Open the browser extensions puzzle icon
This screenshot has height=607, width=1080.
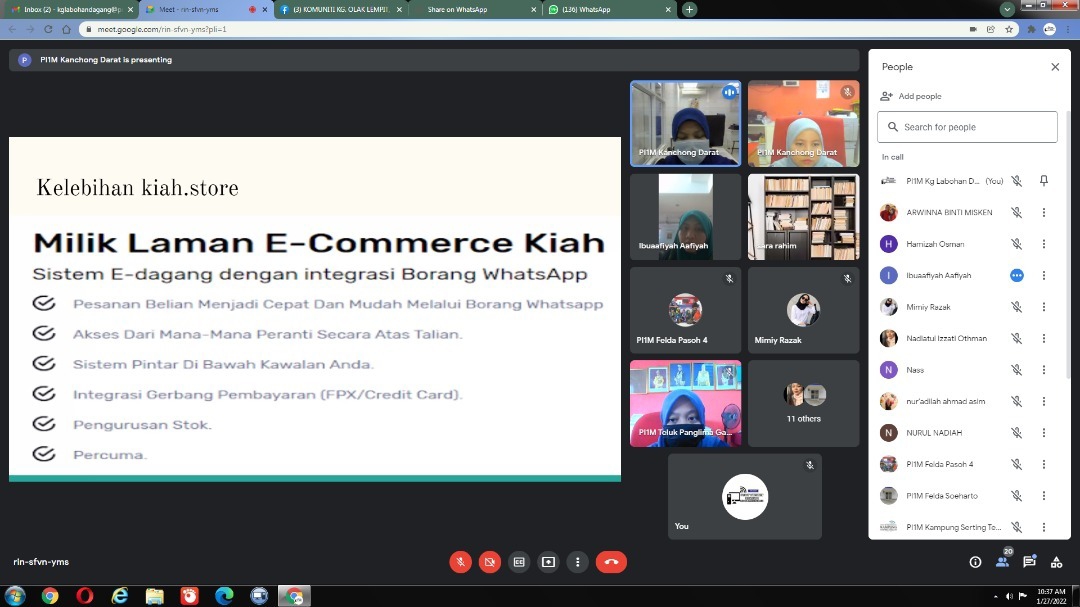click(x=1031, y=29)
